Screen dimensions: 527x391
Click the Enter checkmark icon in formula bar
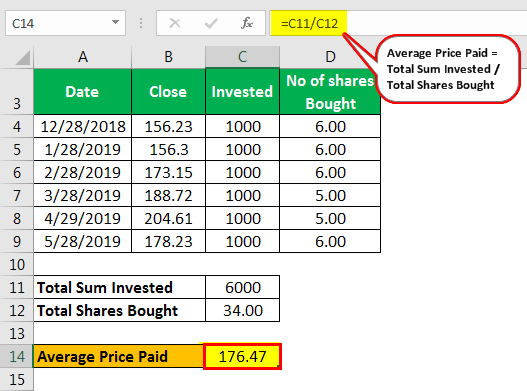click(211, 23)
